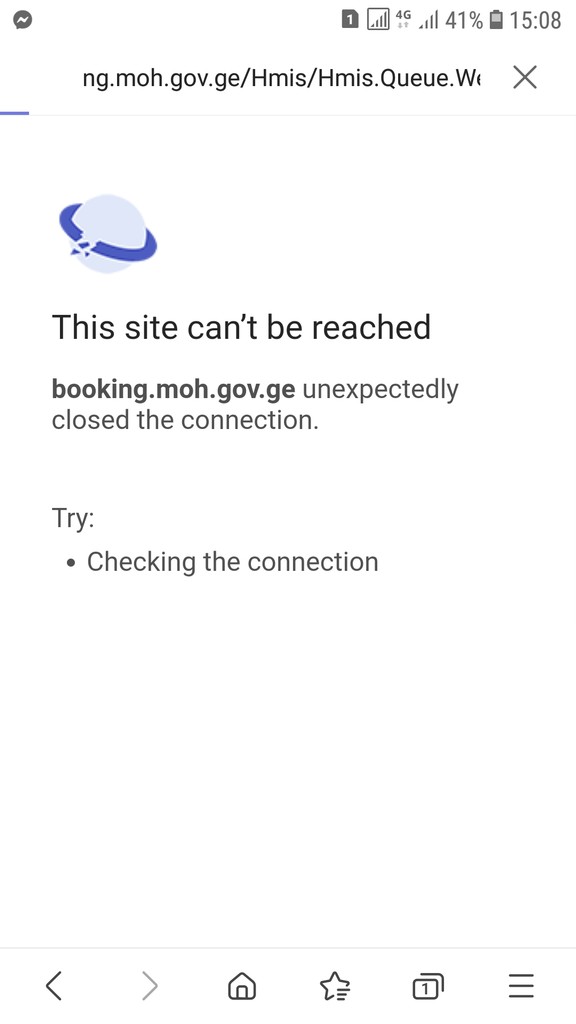Tap the page loading progress bar
This screenshot has height=1024, width=576.
pos(14,113)
